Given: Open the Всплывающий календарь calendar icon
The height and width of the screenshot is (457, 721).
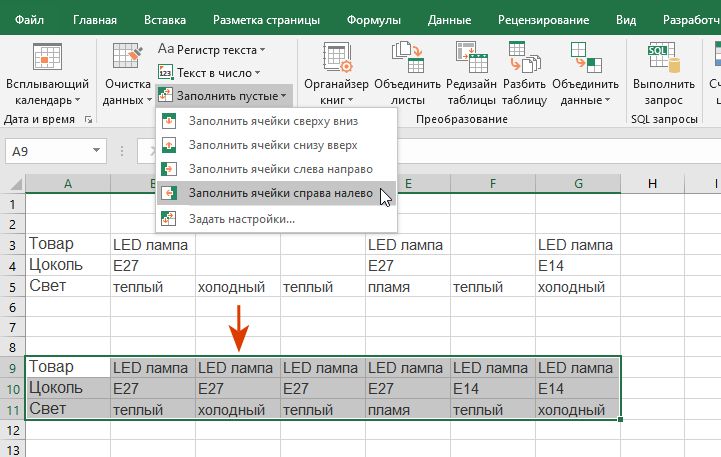Looking at the screenshot, I should pyautogui.click(x=47, y=60).
